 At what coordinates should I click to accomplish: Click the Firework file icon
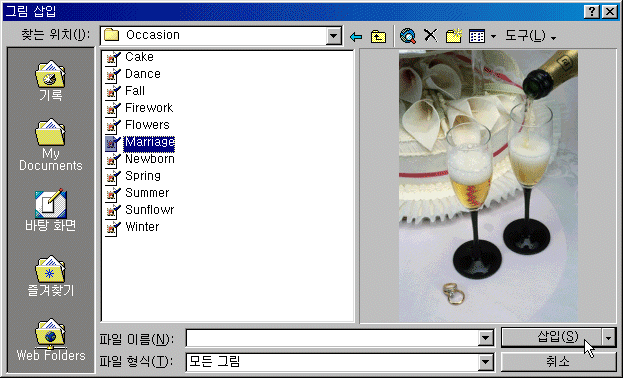click(x=113, y=109)
